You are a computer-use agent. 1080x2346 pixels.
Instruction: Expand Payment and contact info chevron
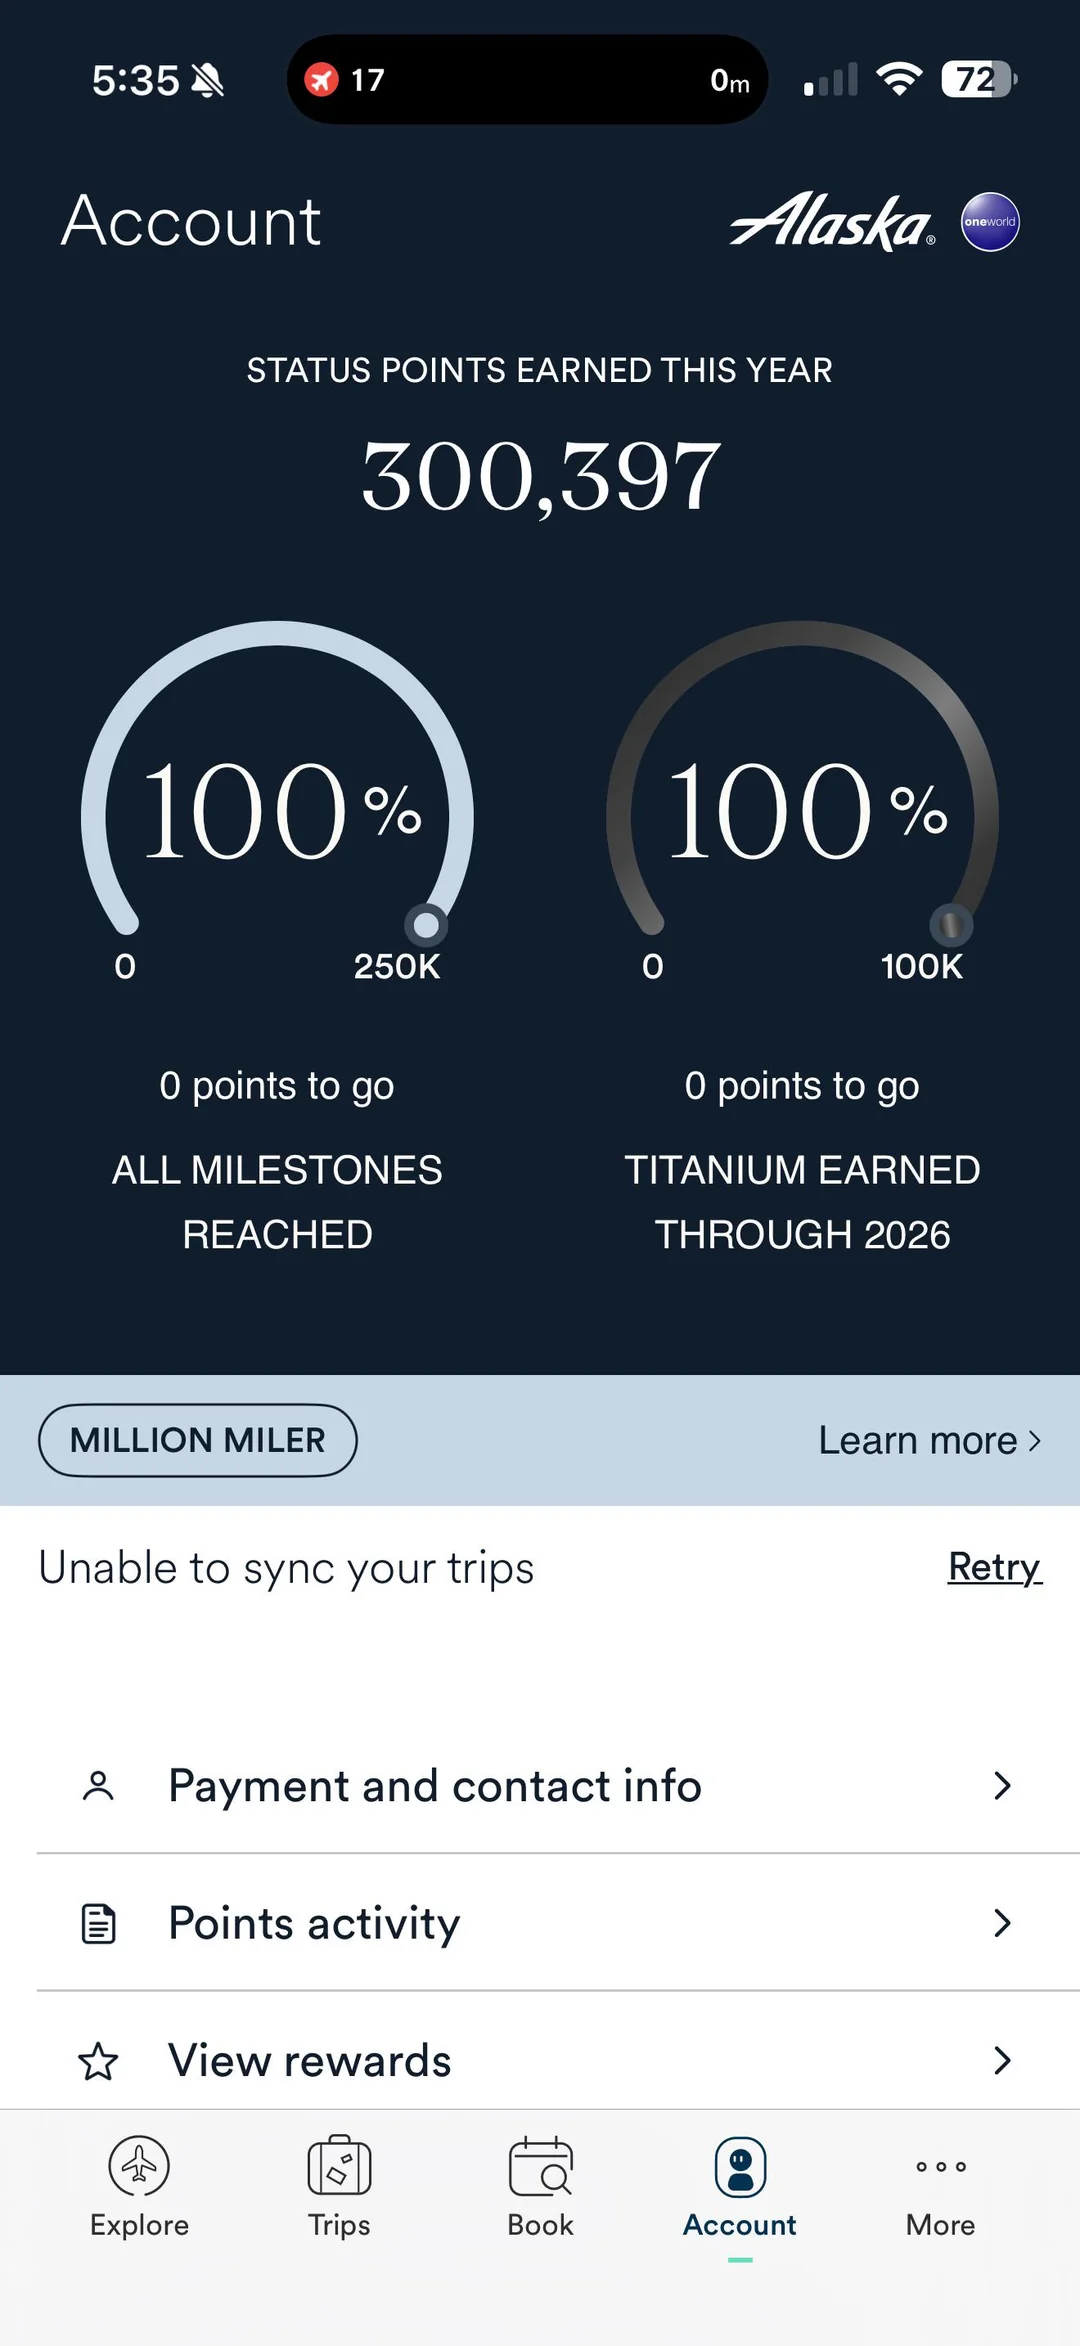(x=1002, y=1786)
